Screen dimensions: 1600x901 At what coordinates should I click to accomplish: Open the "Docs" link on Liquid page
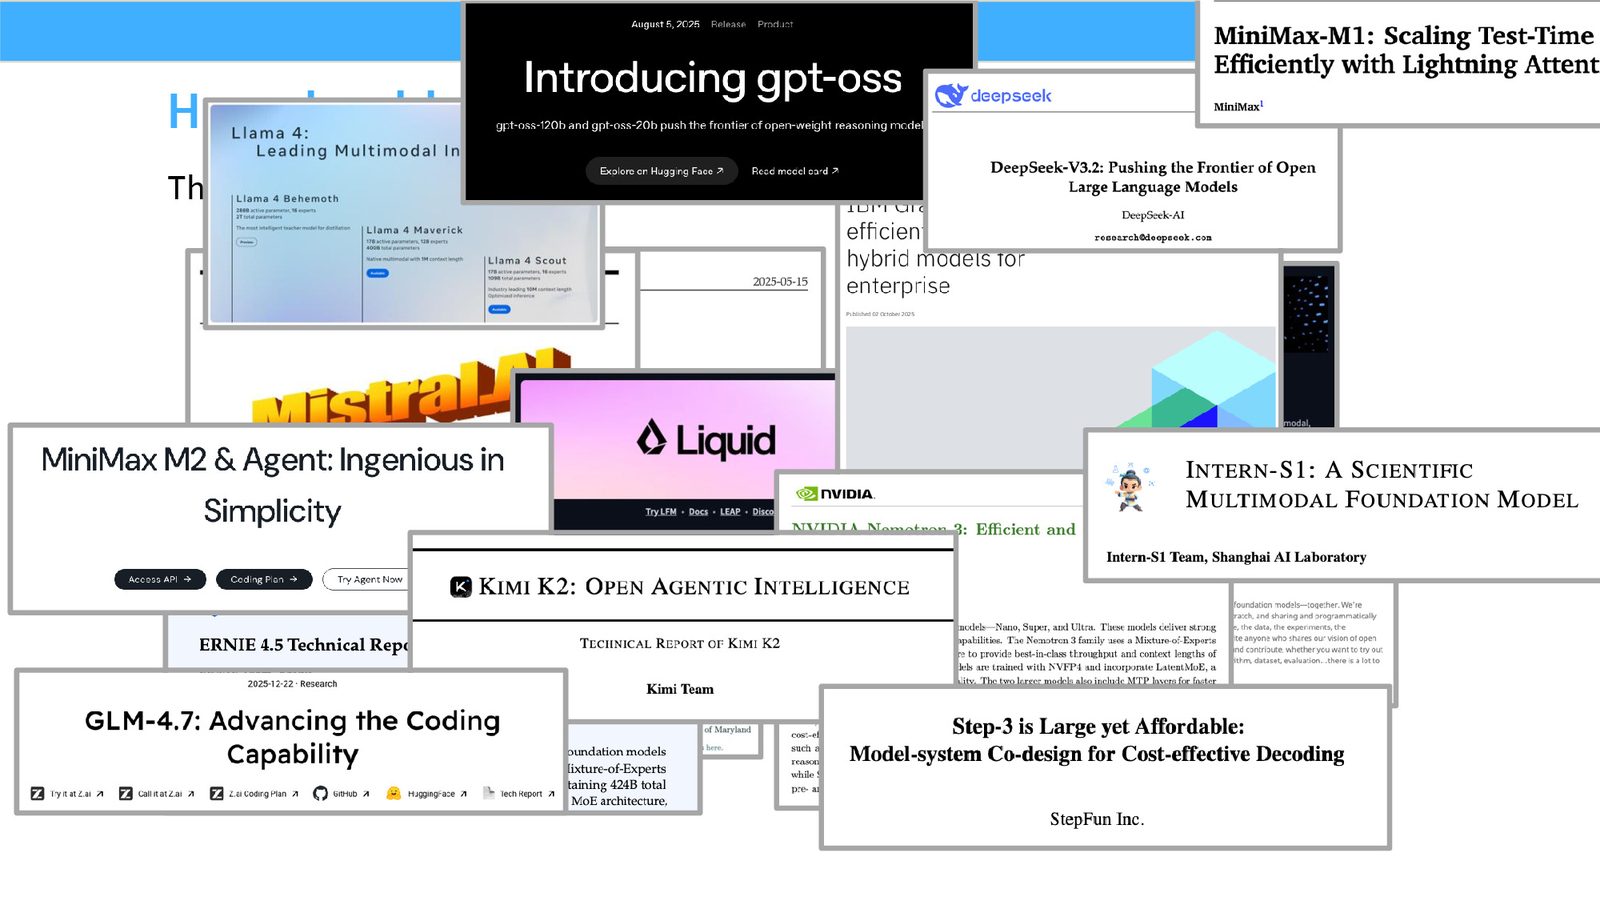click(x=698, y=512)
